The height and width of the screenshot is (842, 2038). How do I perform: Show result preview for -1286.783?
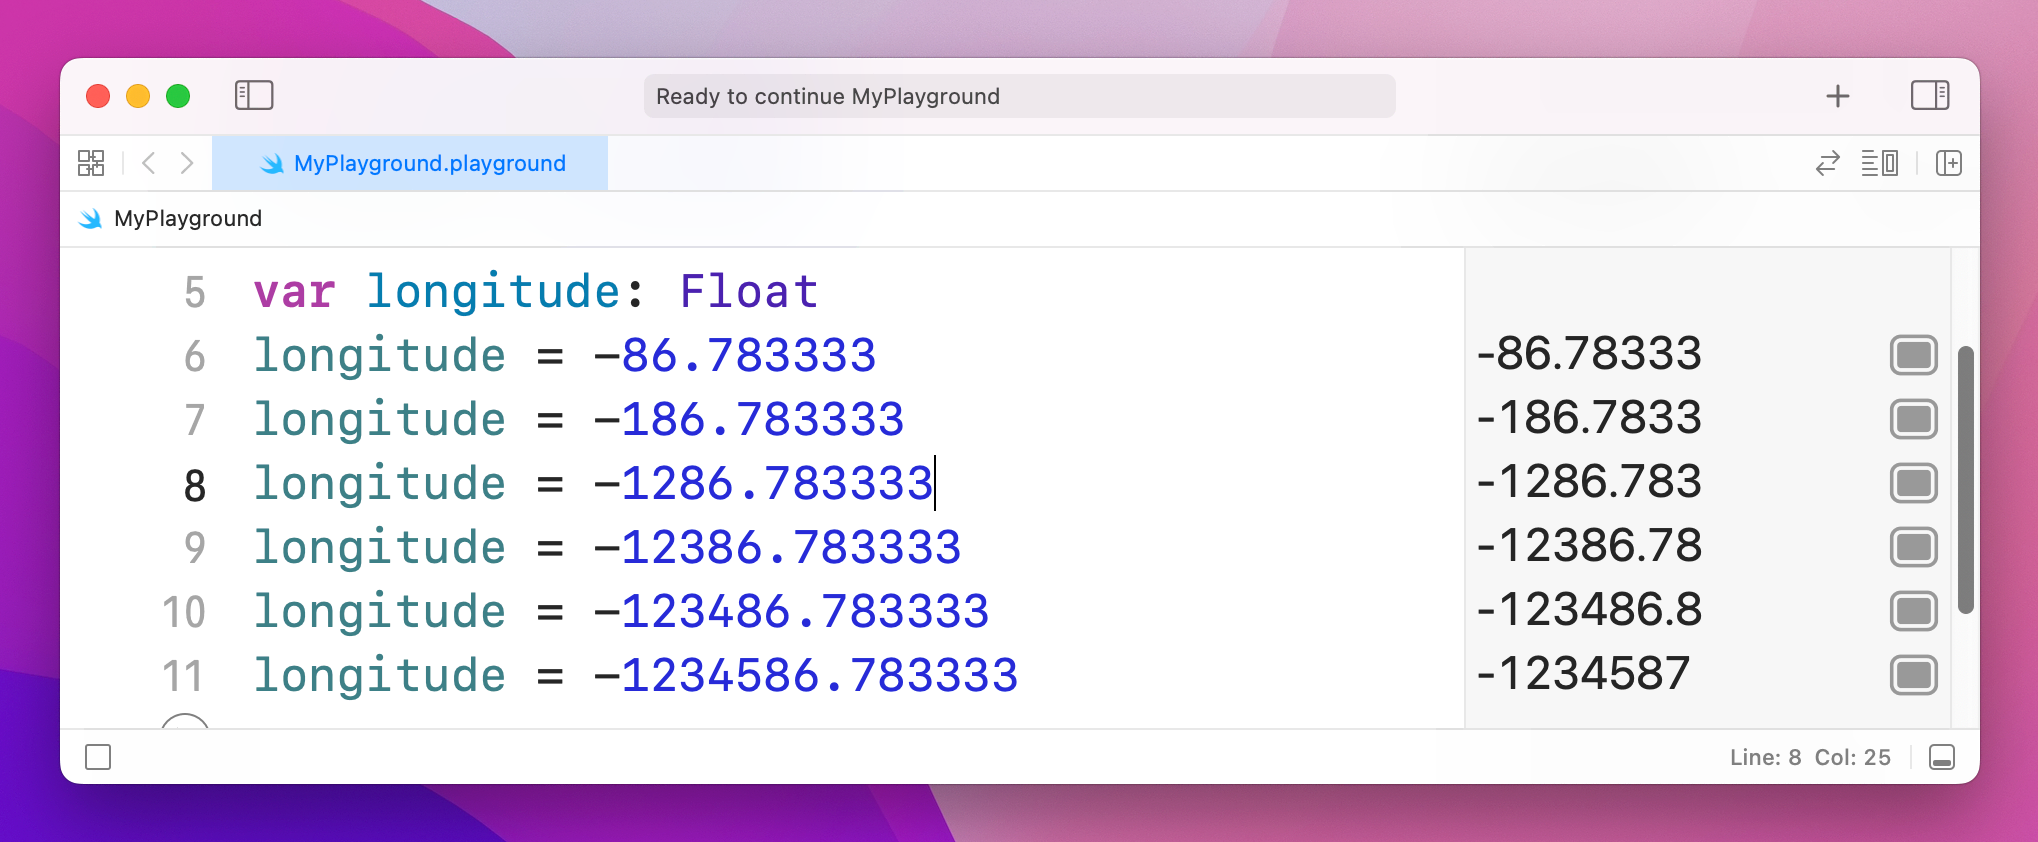(x=1913, y=483)
